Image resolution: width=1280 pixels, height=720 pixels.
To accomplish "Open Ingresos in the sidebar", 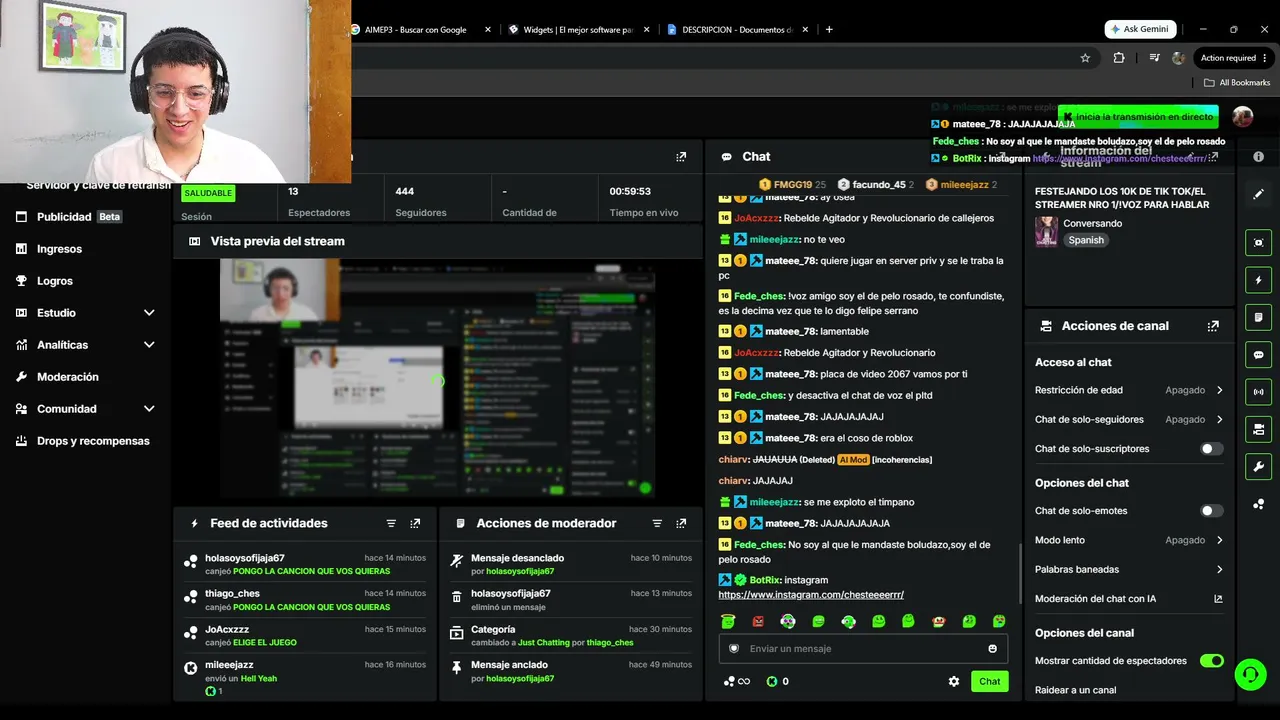I will point(59,249).
